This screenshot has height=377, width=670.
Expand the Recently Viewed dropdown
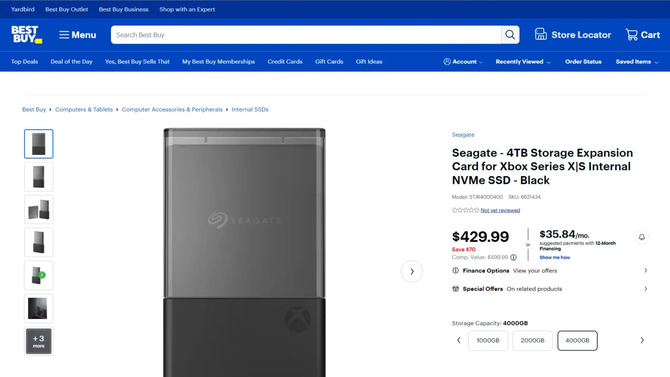[523, 62]
